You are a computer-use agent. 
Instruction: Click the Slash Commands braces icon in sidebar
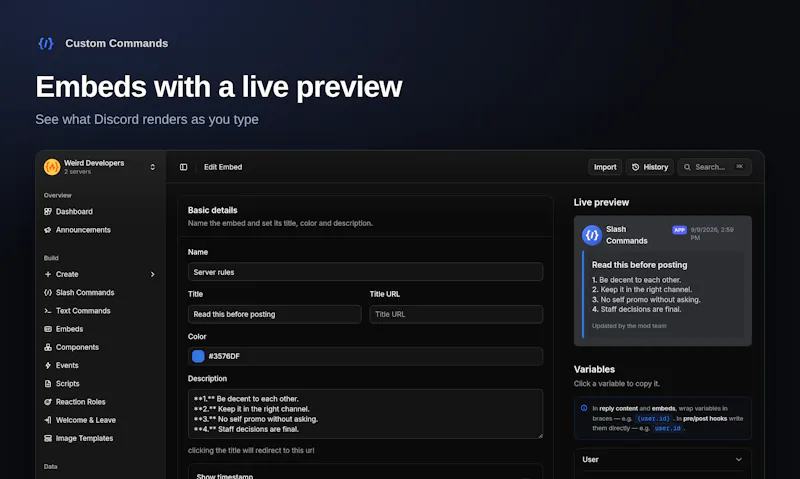[x=48, y=292]
